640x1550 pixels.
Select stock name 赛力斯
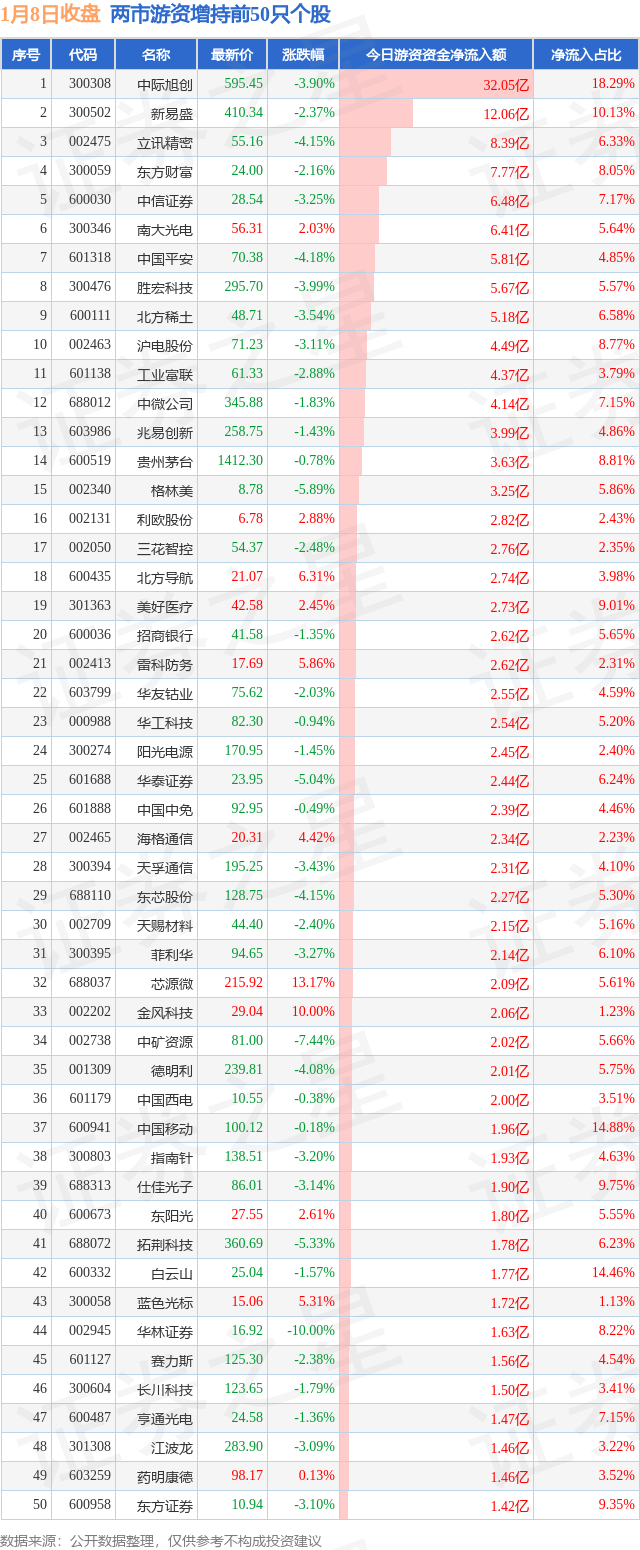[x=172, y=1361]
